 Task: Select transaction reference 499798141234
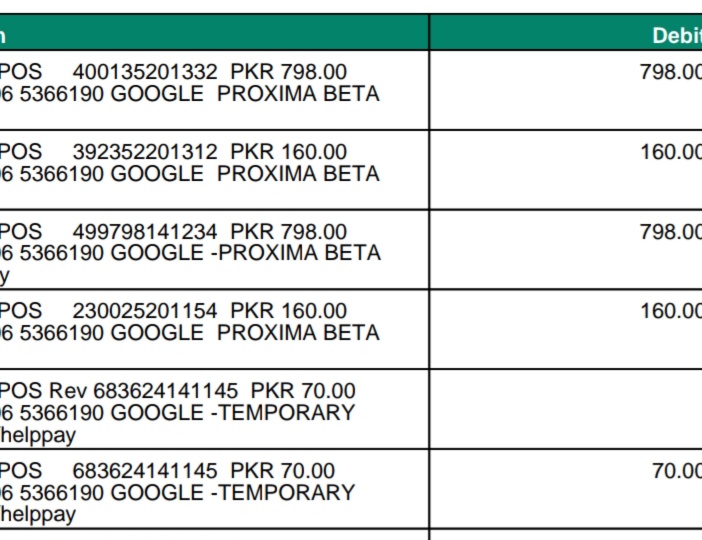[x=145, y=232]
